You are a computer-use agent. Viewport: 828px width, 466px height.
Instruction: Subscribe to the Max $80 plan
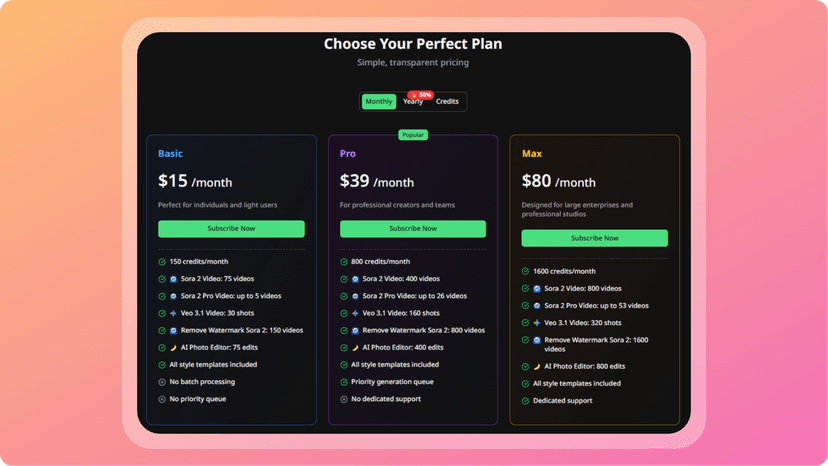click(x=595, y=238)
